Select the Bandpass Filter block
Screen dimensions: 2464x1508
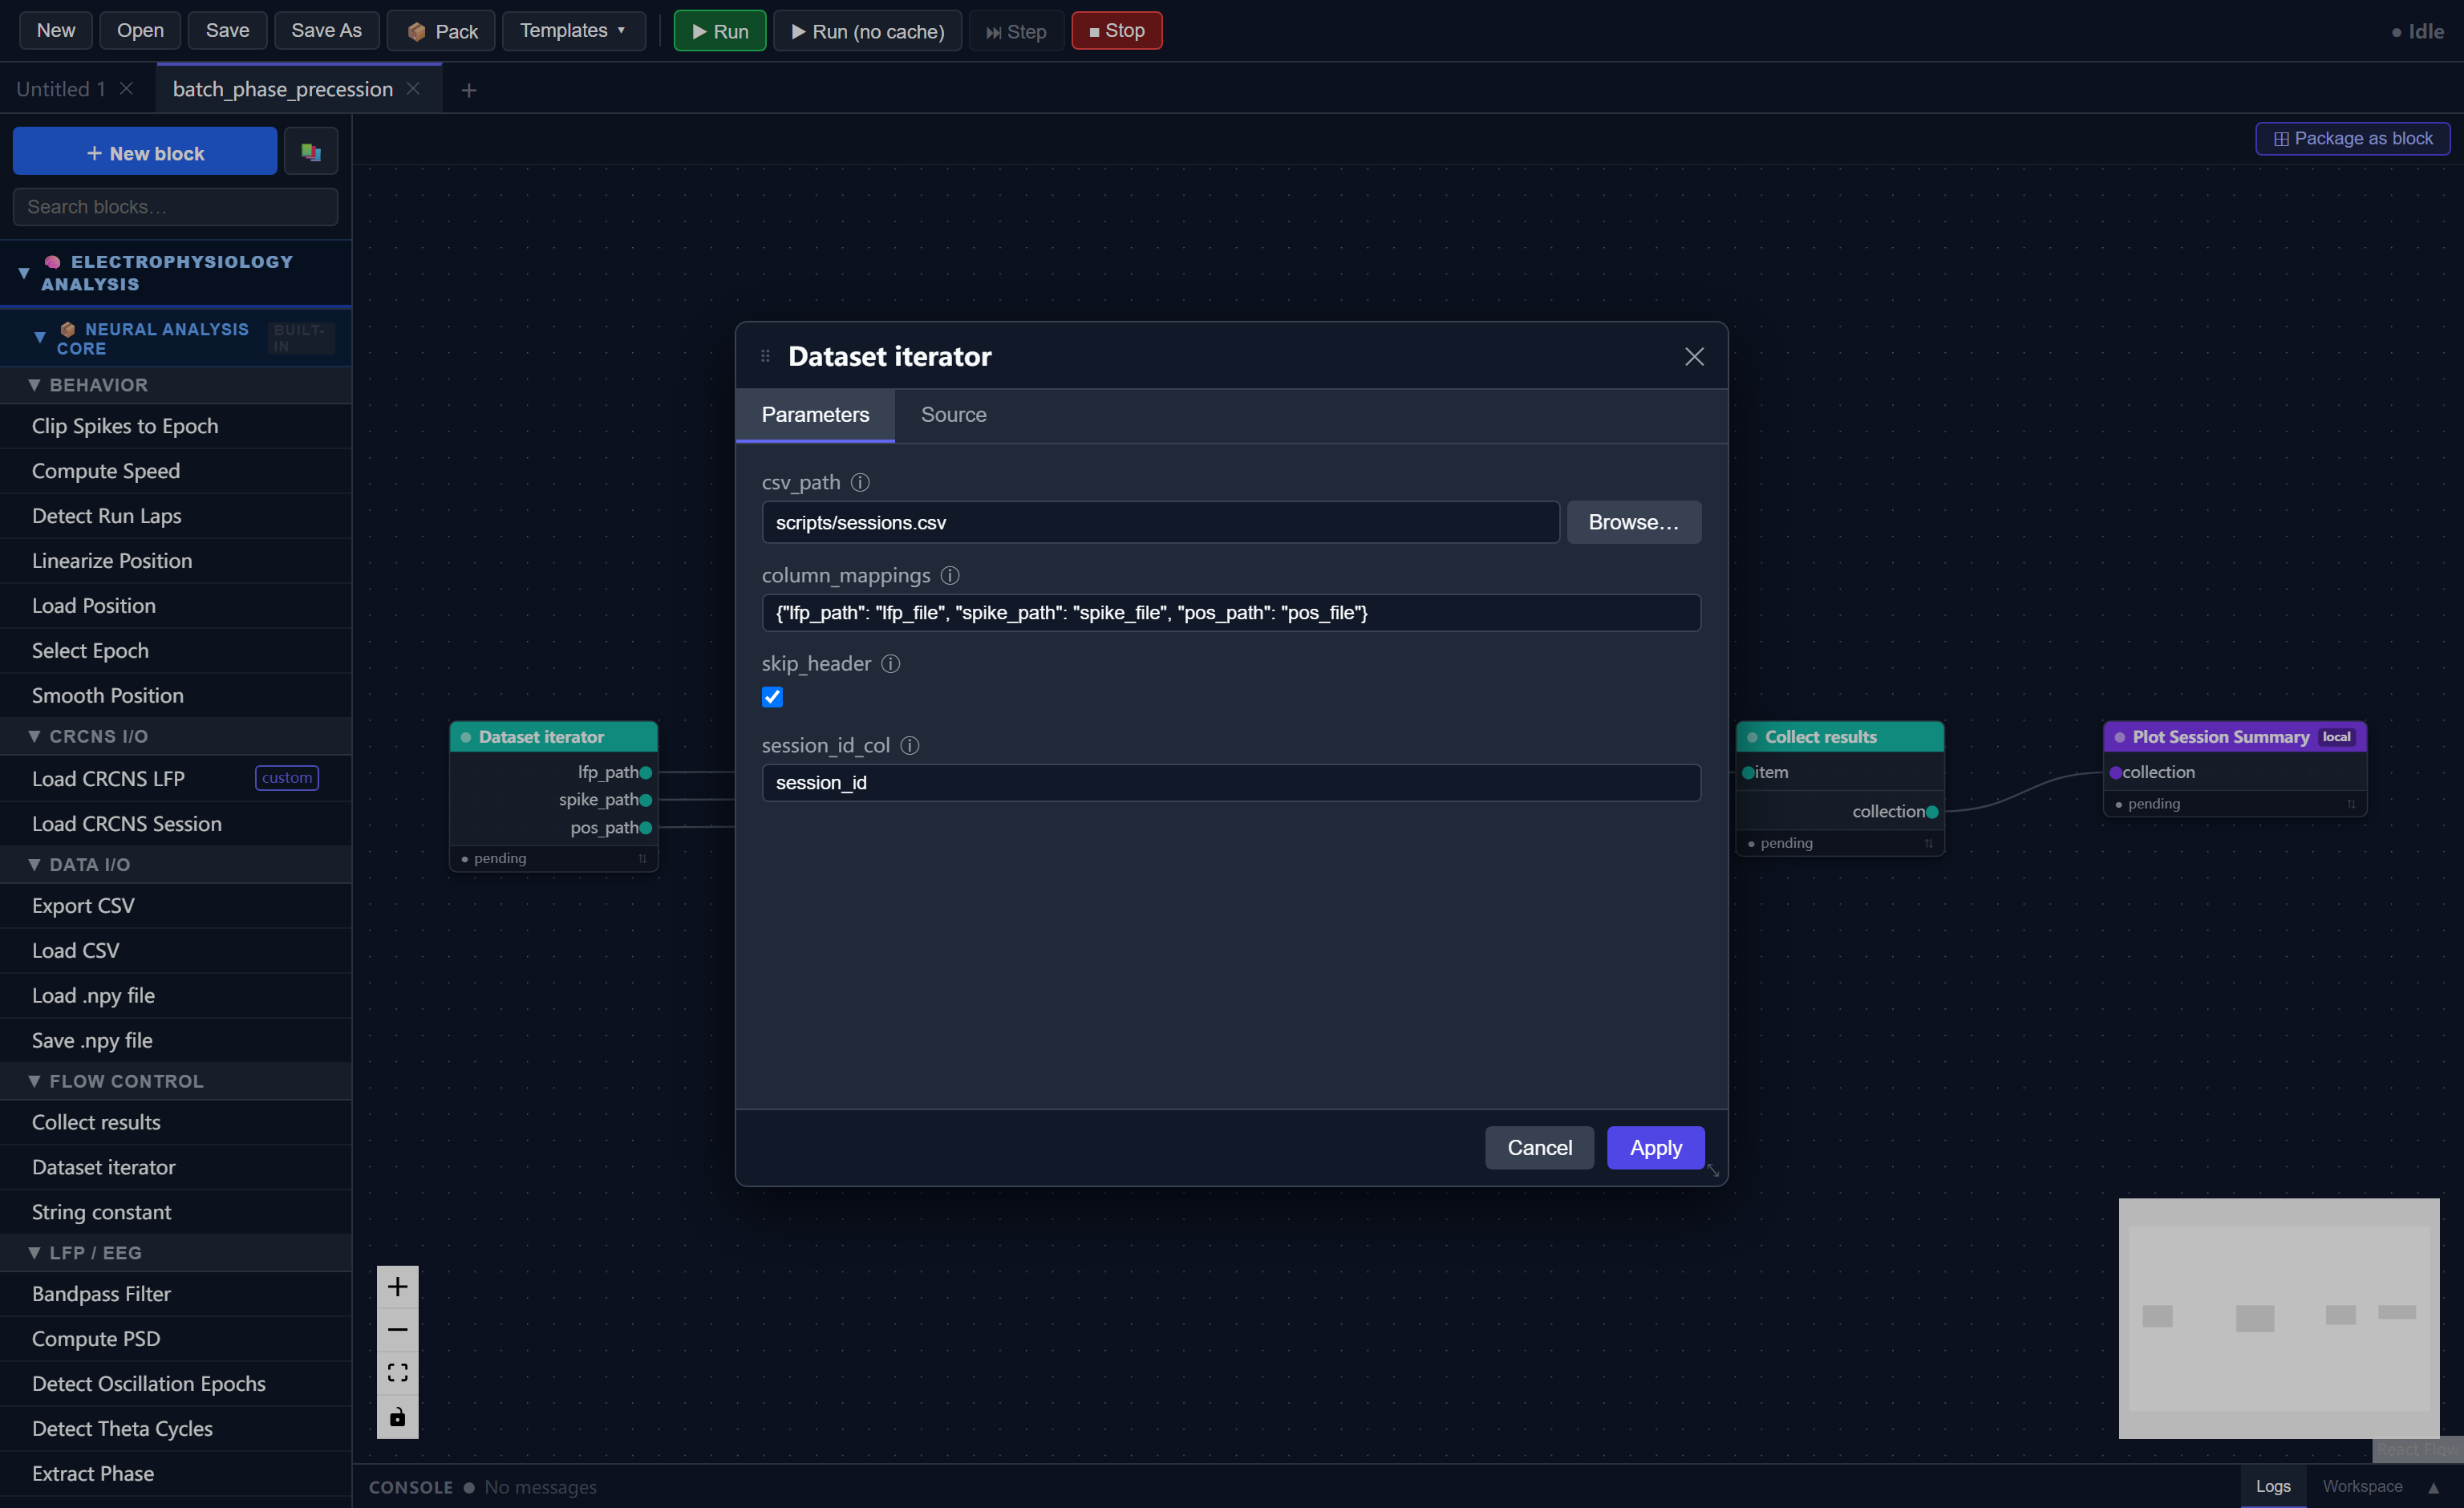(x=176, y=1294)
